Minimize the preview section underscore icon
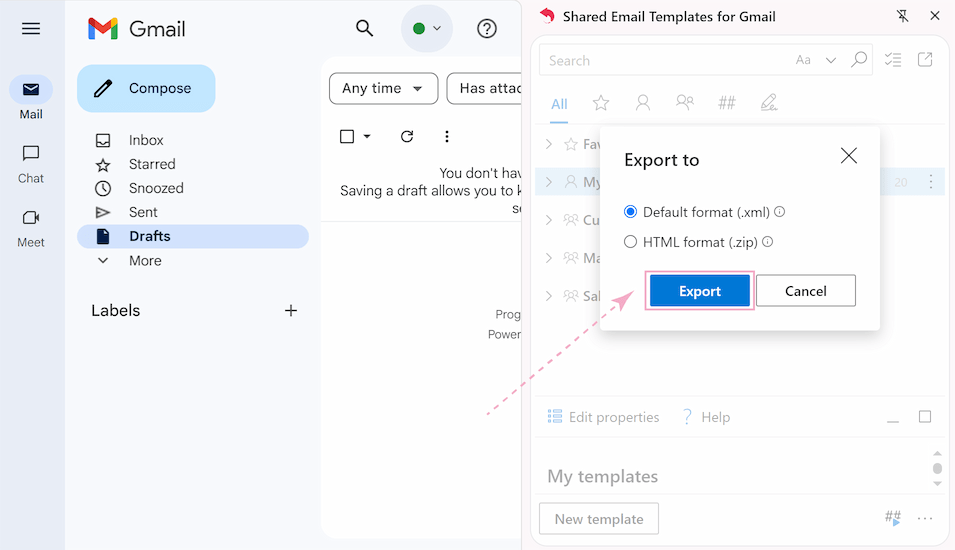Screen dimensions: 955x550 (893, 420)
